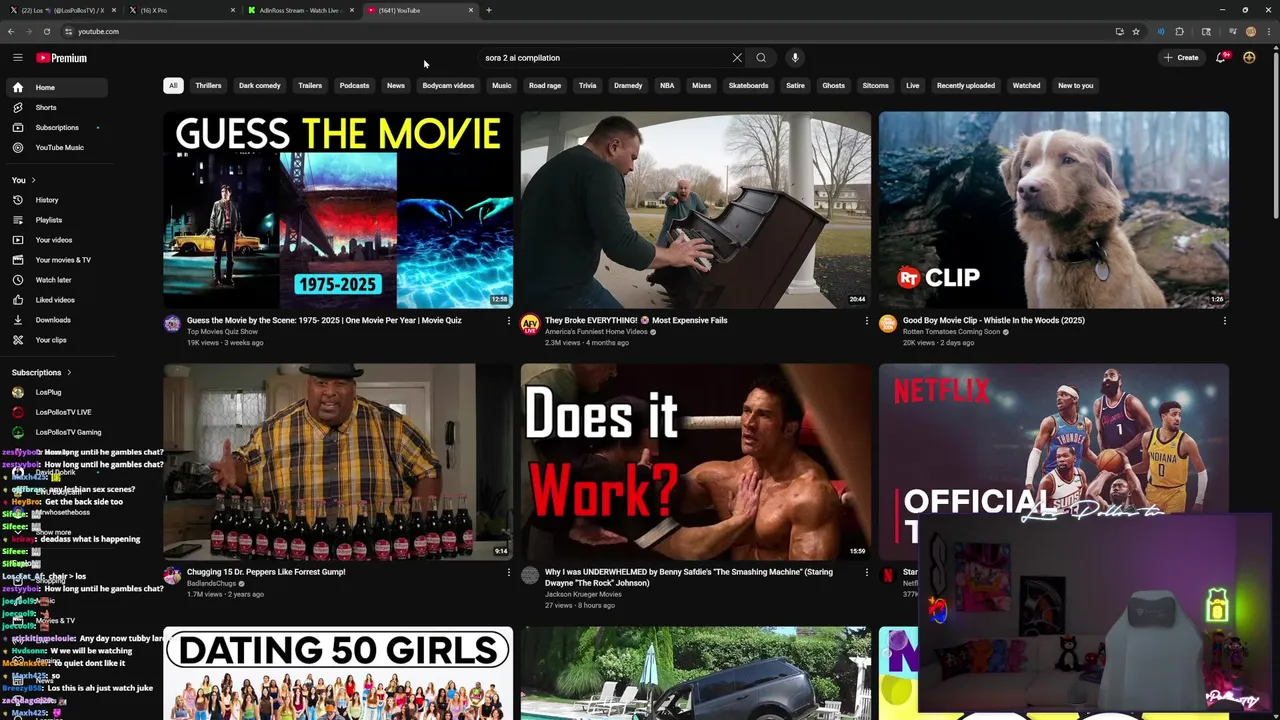Play the piano fails video thumbnail
The width and height of the screenshot is (1280, 720).
click(x=696, y=210)
